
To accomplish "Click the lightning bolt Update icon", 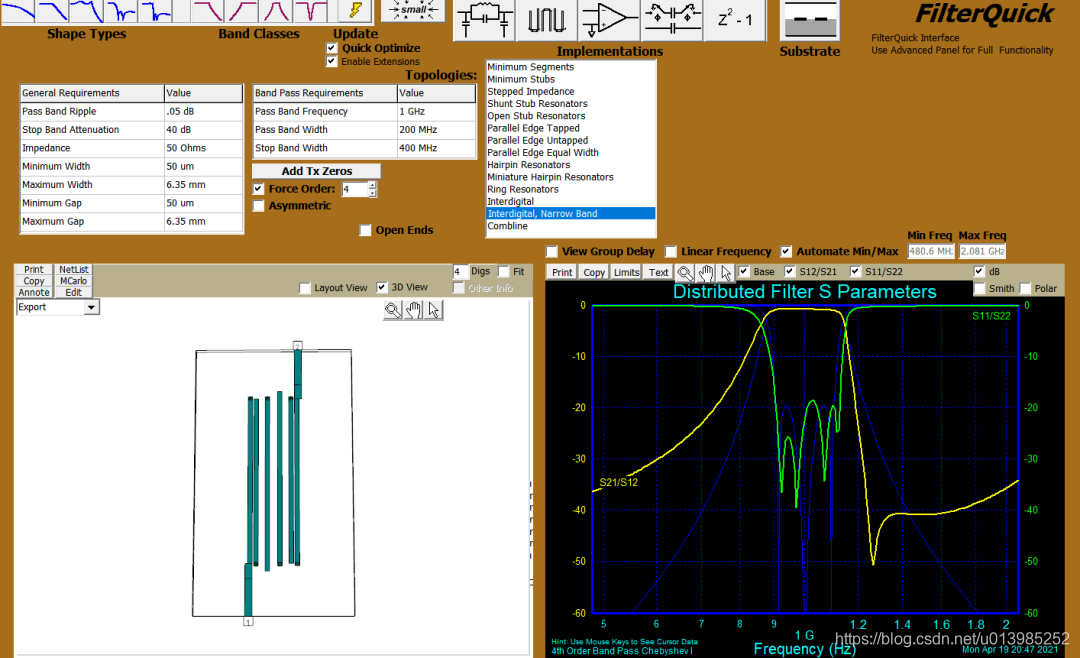I will click(355, 11).
